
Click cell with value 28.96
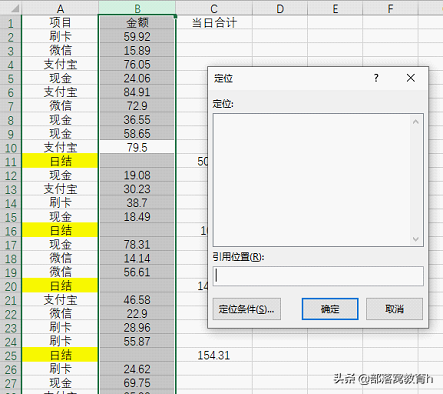(137, 328)
